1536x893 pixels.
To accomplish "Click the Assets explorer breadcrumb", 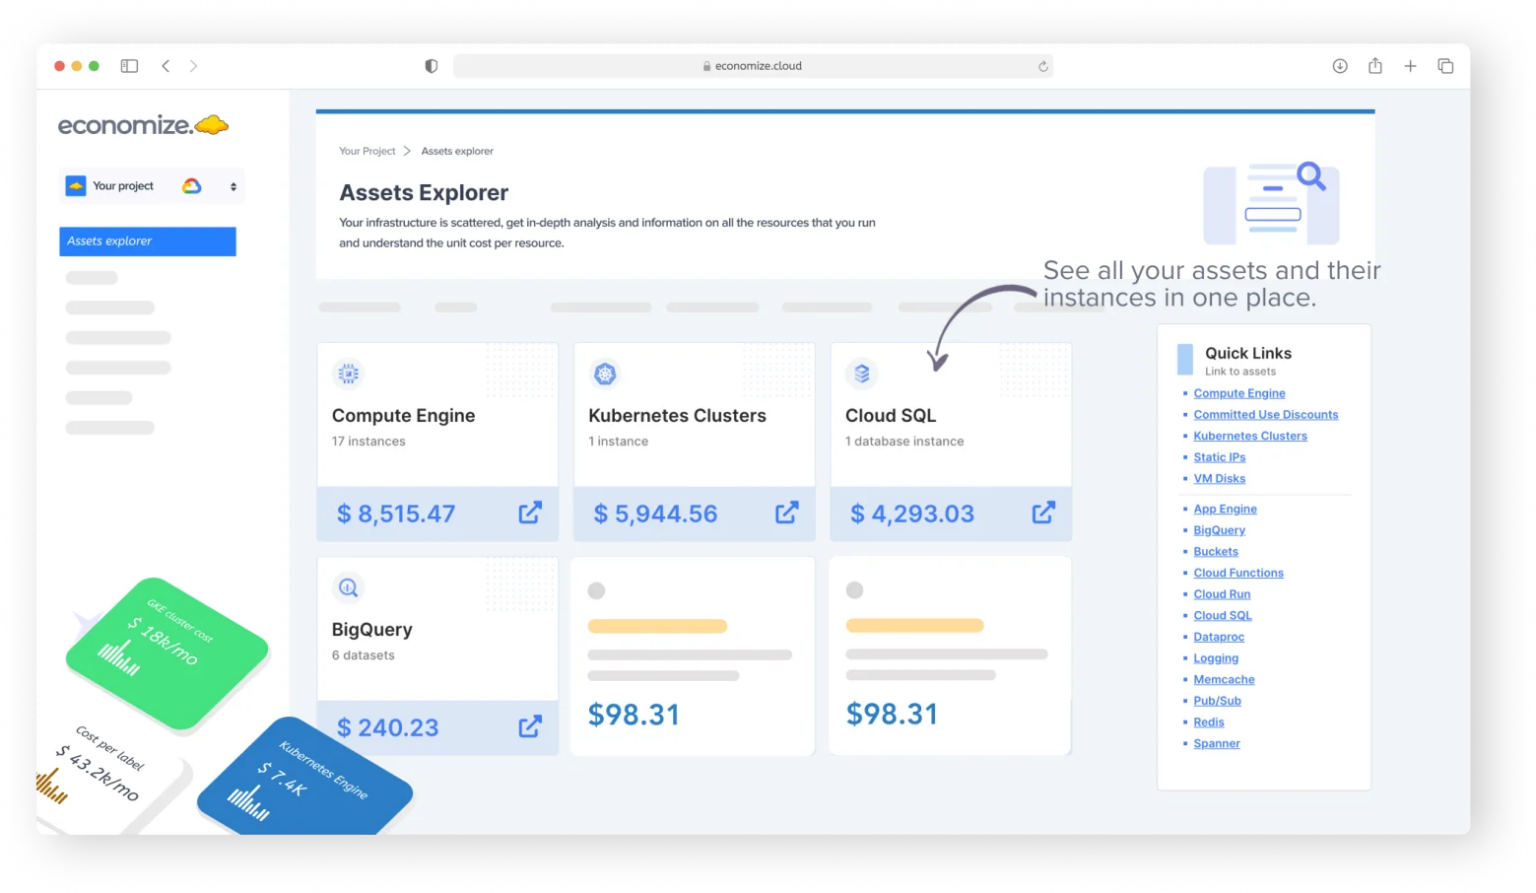I will coord(457,151).
